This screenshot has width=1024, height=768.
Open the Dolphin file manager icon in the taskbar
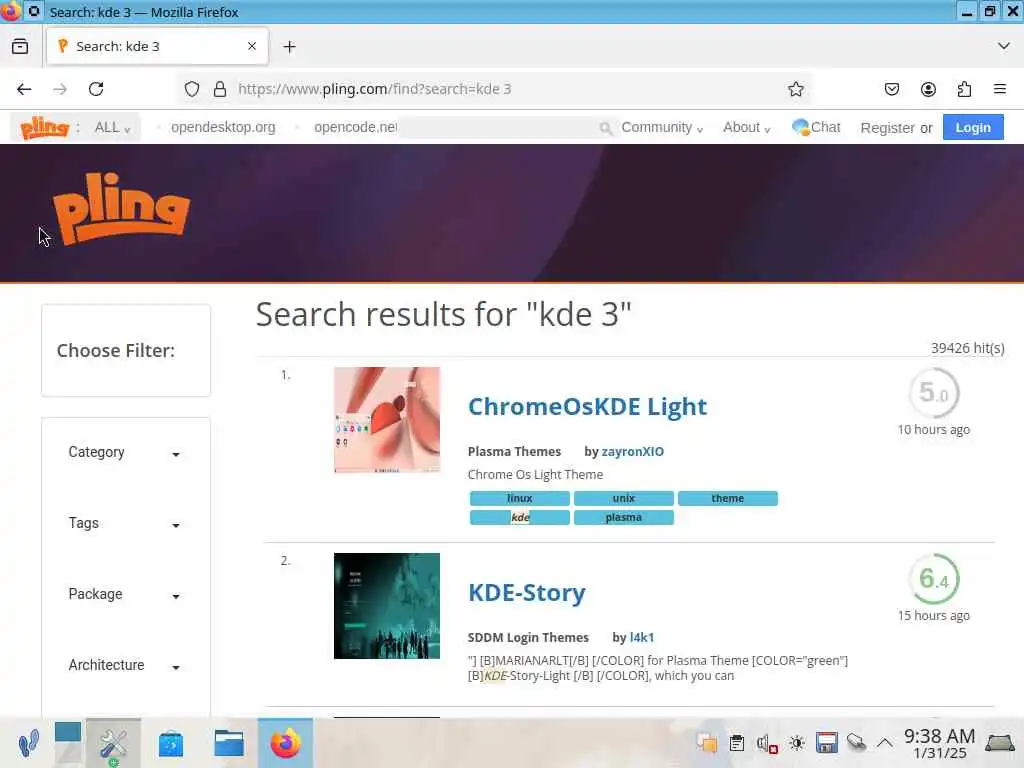coord(229,743)
